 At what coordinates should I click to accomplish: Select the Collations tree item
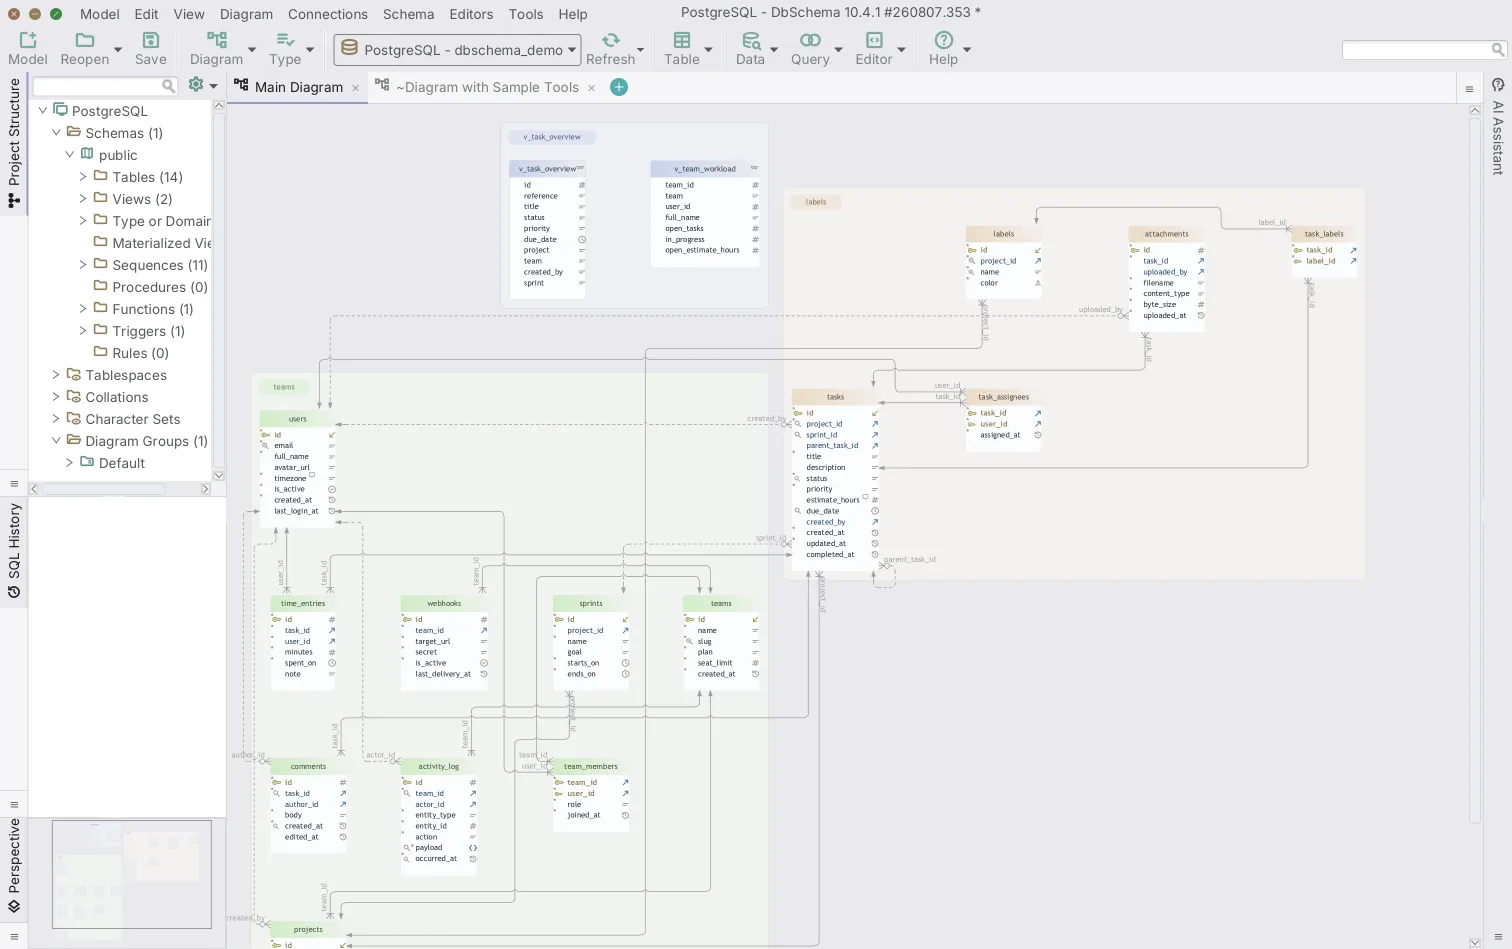pyautogui.click(x=117, y=397)
